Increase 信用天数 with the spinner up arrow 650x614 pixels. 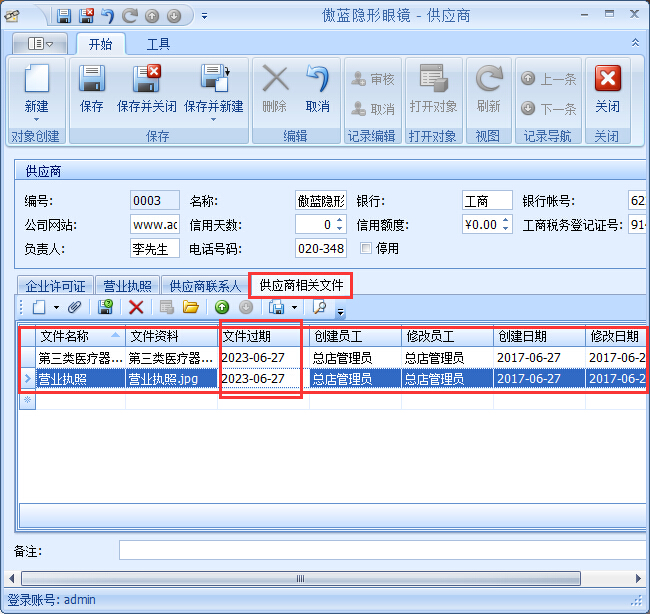tap(339, 220)
